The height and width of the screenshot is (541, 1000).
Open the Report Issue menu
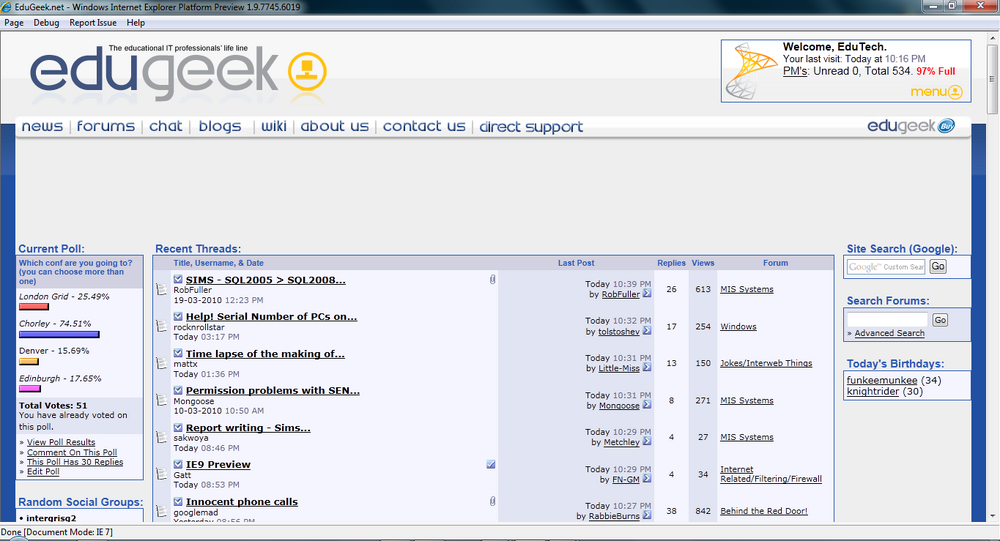tap(93, 22)
